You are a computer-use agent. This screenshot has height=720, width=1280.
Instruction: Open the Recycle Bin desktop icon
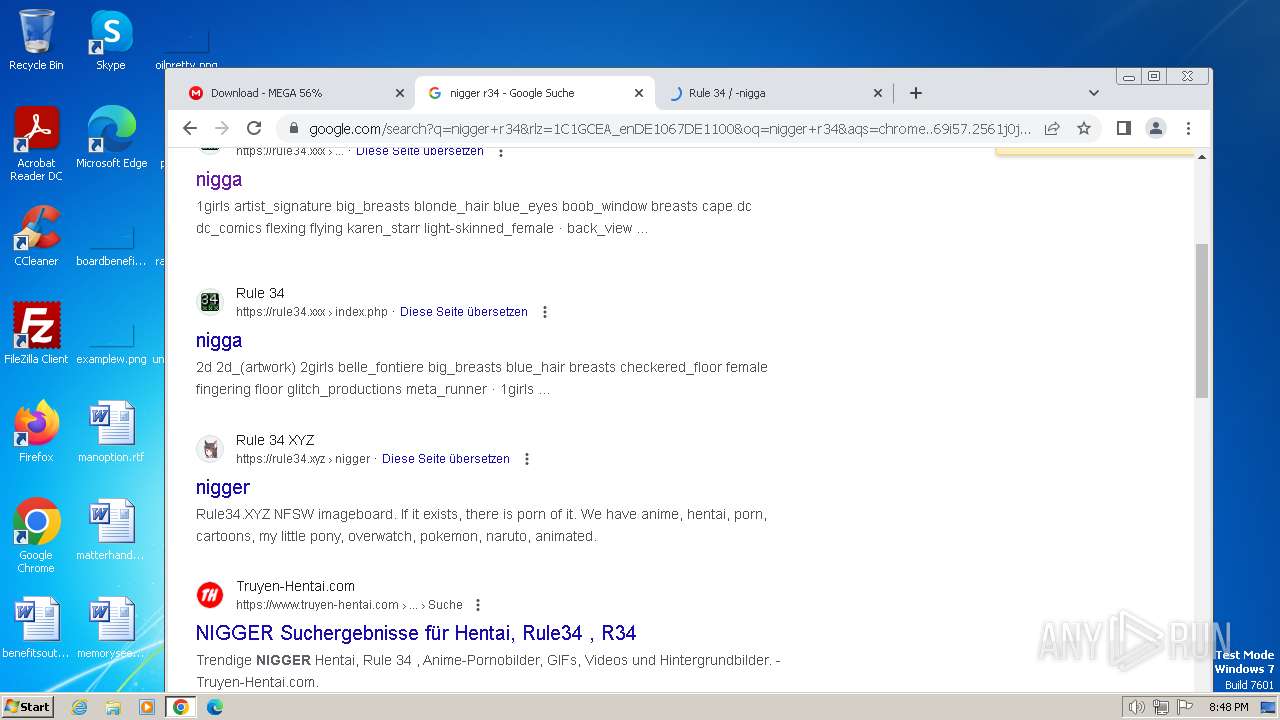(36, 40)
